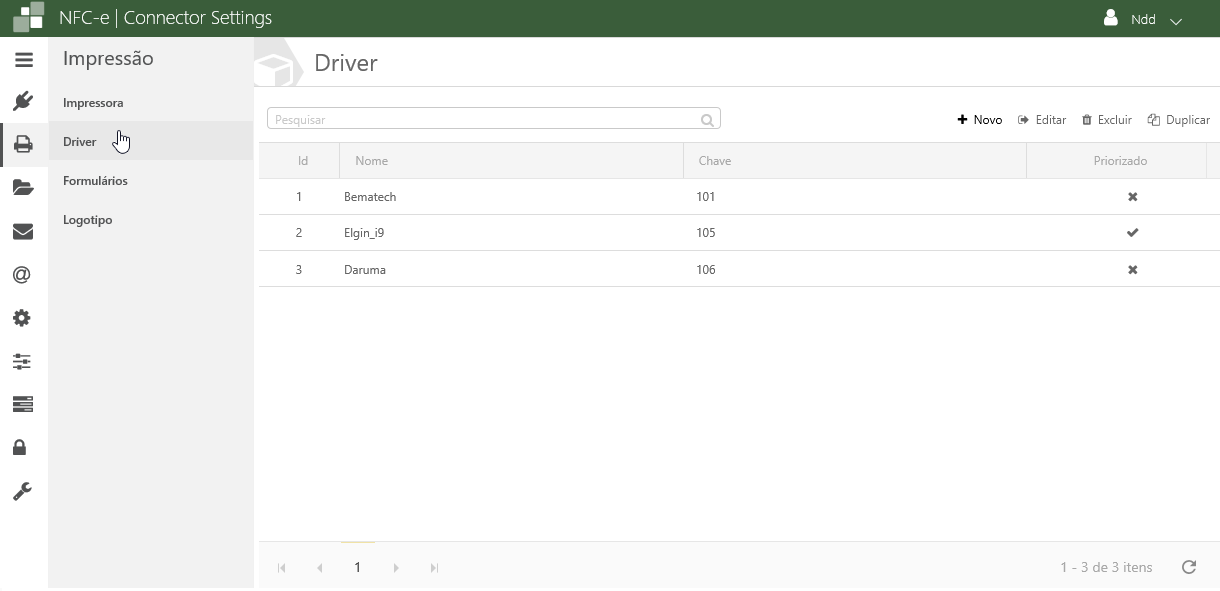Viewport: 1220px width, 591px height.
Task: Sort by the Nome column header
Action: pos(371,161)
